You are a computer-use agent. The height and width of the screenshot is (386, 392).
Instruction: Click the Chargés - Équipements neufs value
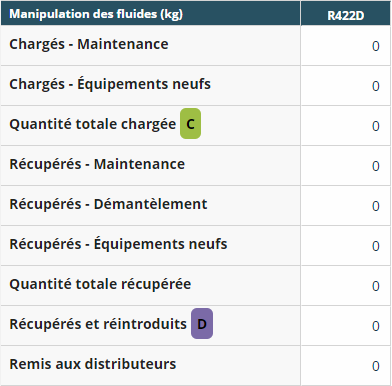[x=346, y=86]
